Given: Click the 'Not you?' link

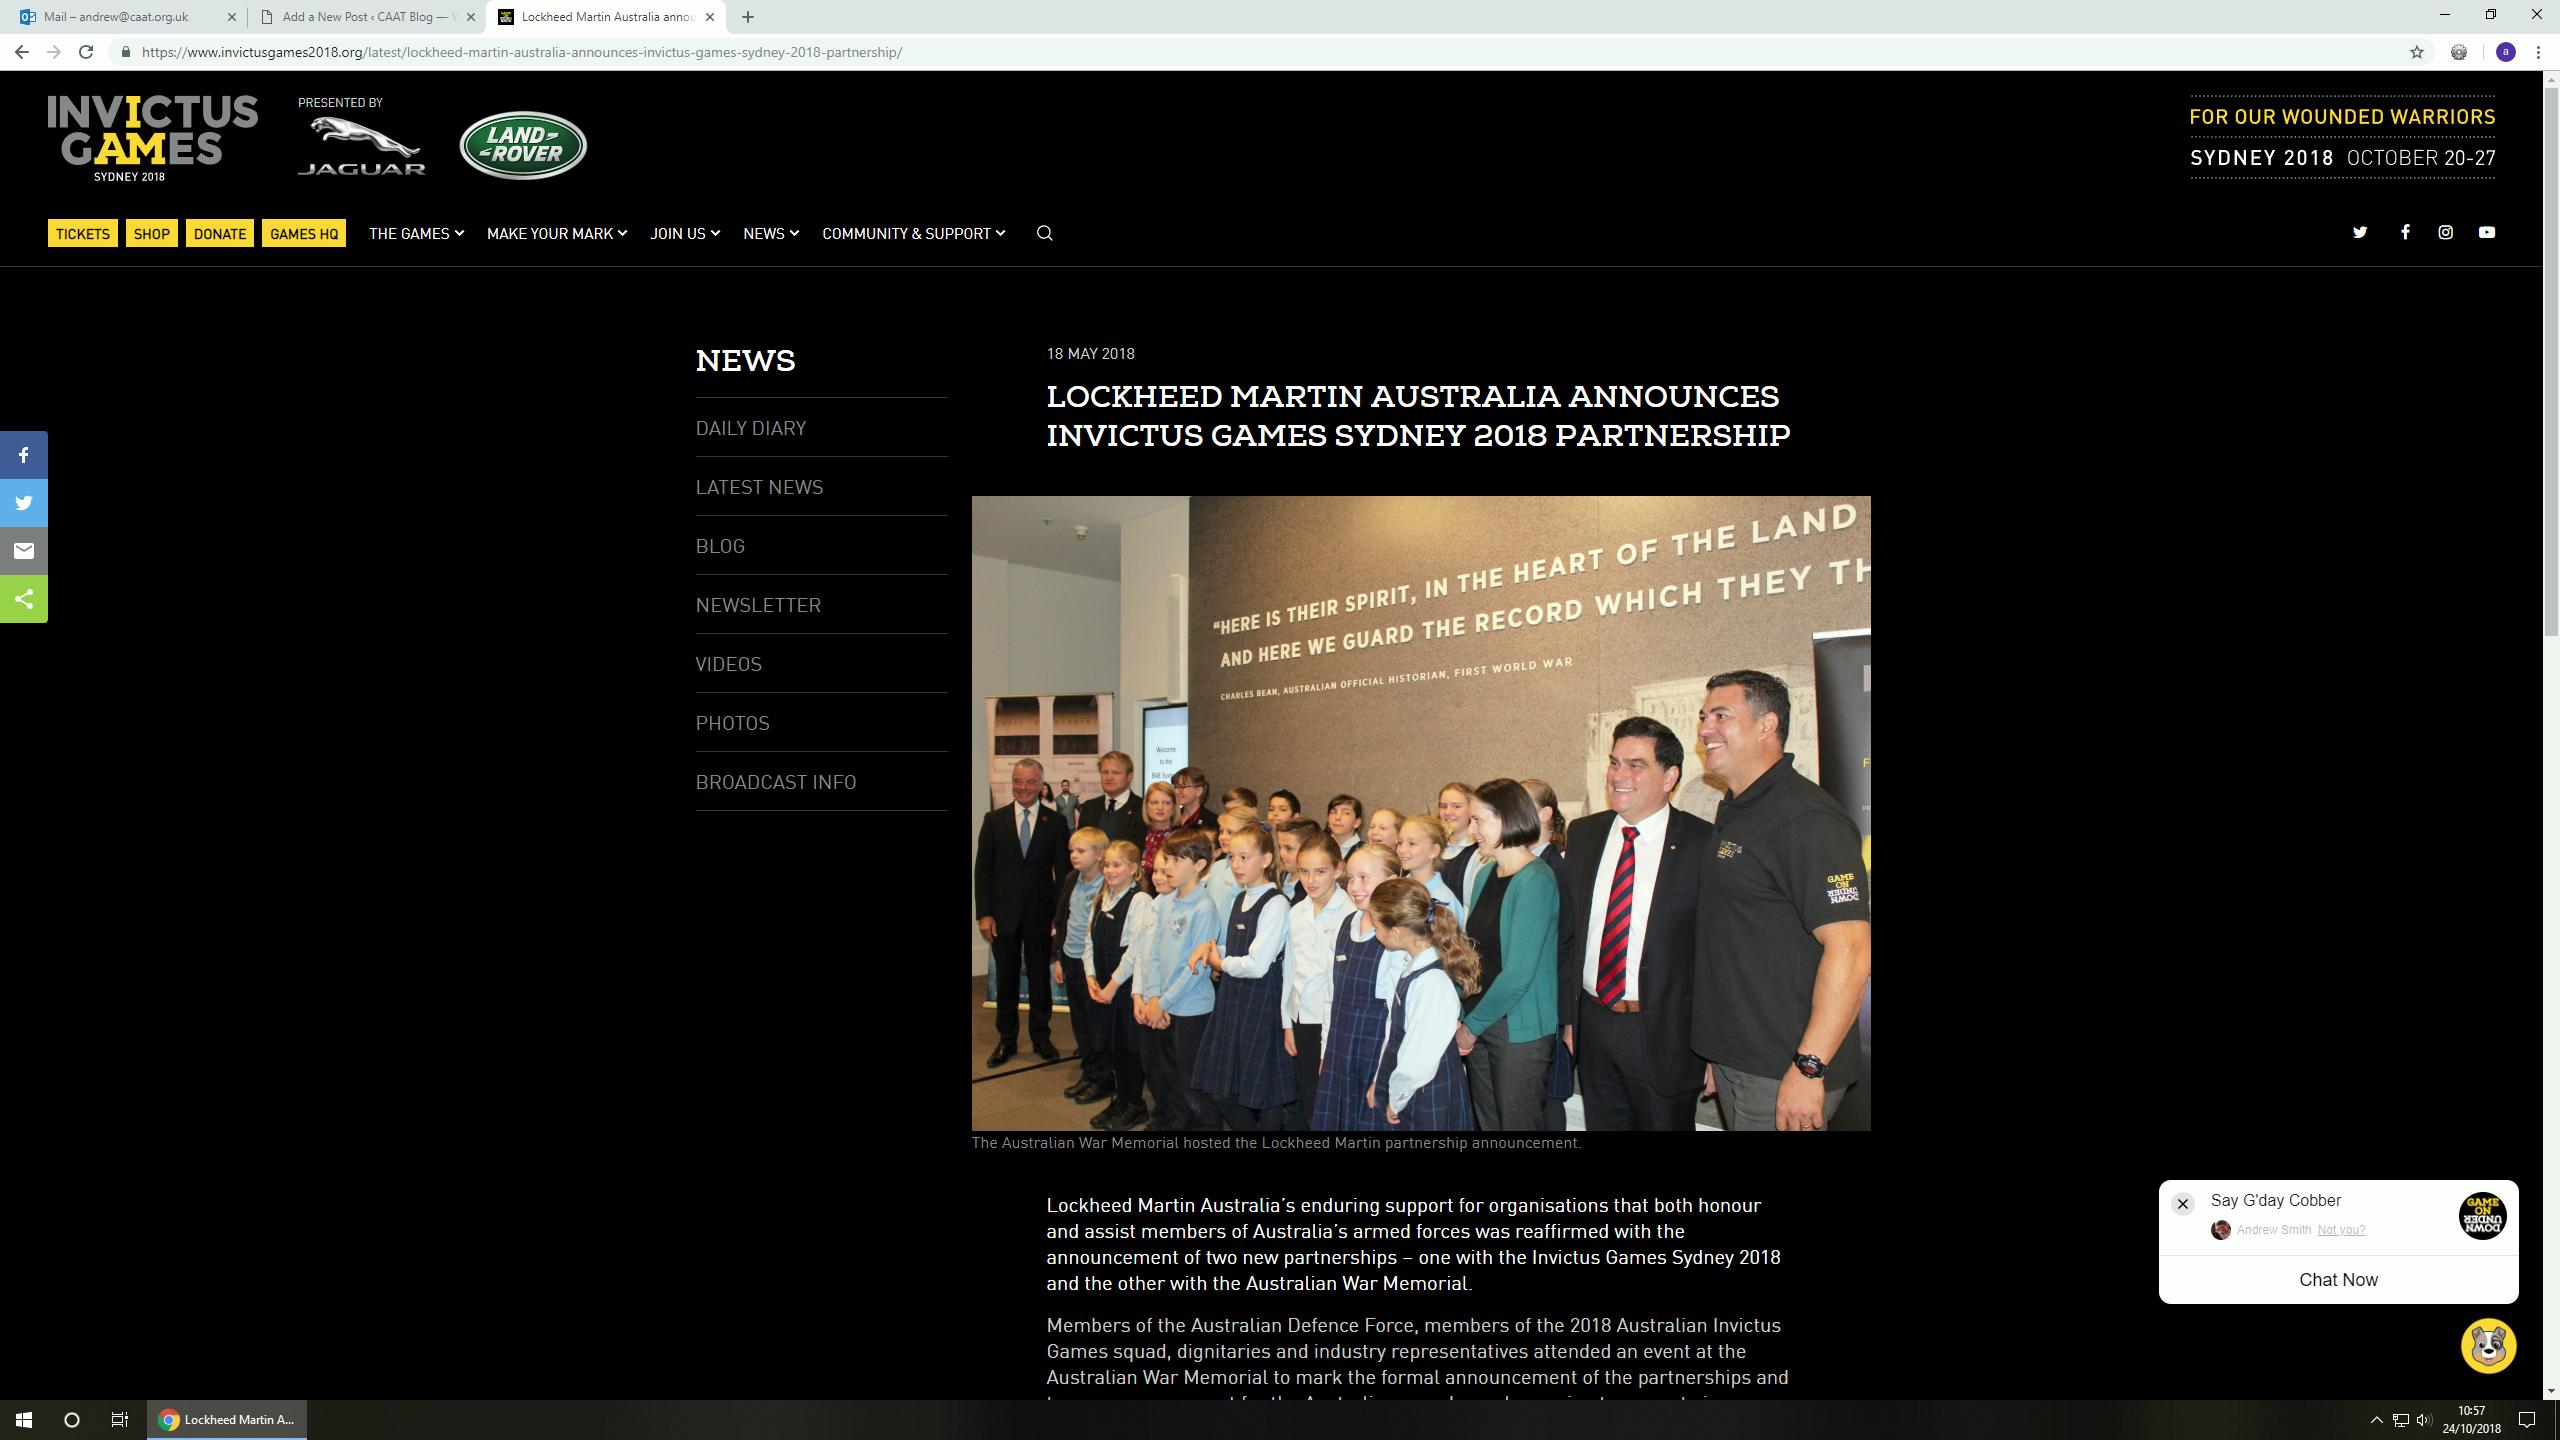Looking at the screenshot, I should click(x=2341, y=1230).
